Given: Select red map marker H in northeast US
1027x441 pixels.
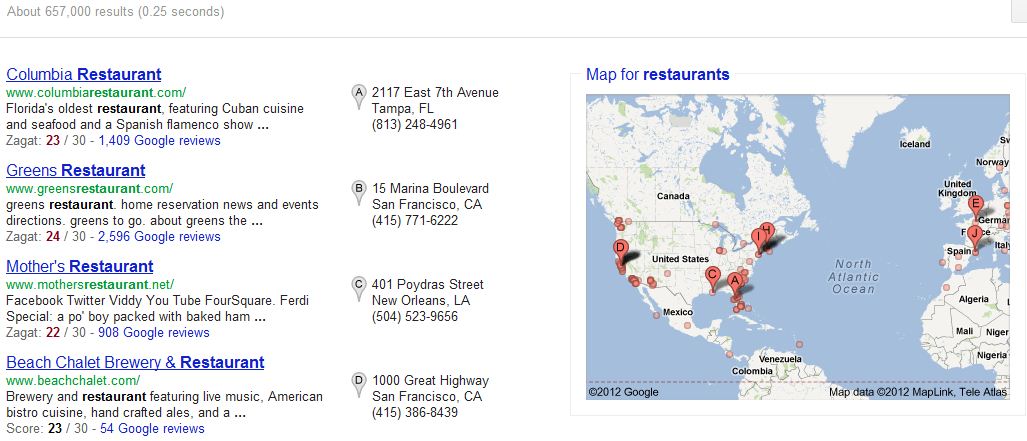Looking at the screenshot, I should pyautogui.click(x=767, y=230).
